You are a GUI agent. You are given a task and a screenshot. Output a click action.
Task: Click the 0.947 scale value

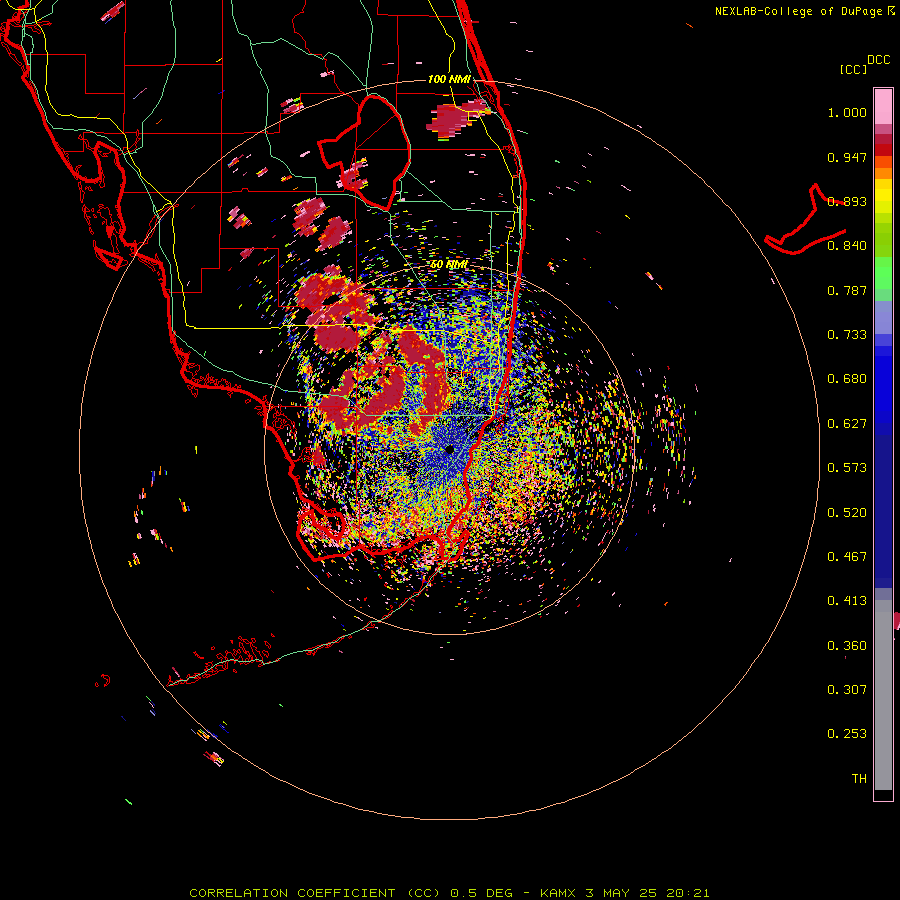point(847,157)
